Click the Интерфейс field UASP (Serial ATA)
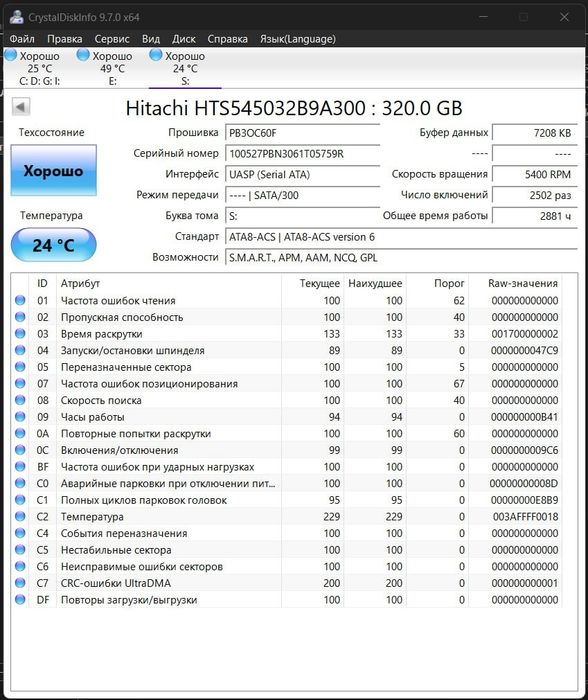The width and height of the screenshot is (588, 700). [302, 175]
